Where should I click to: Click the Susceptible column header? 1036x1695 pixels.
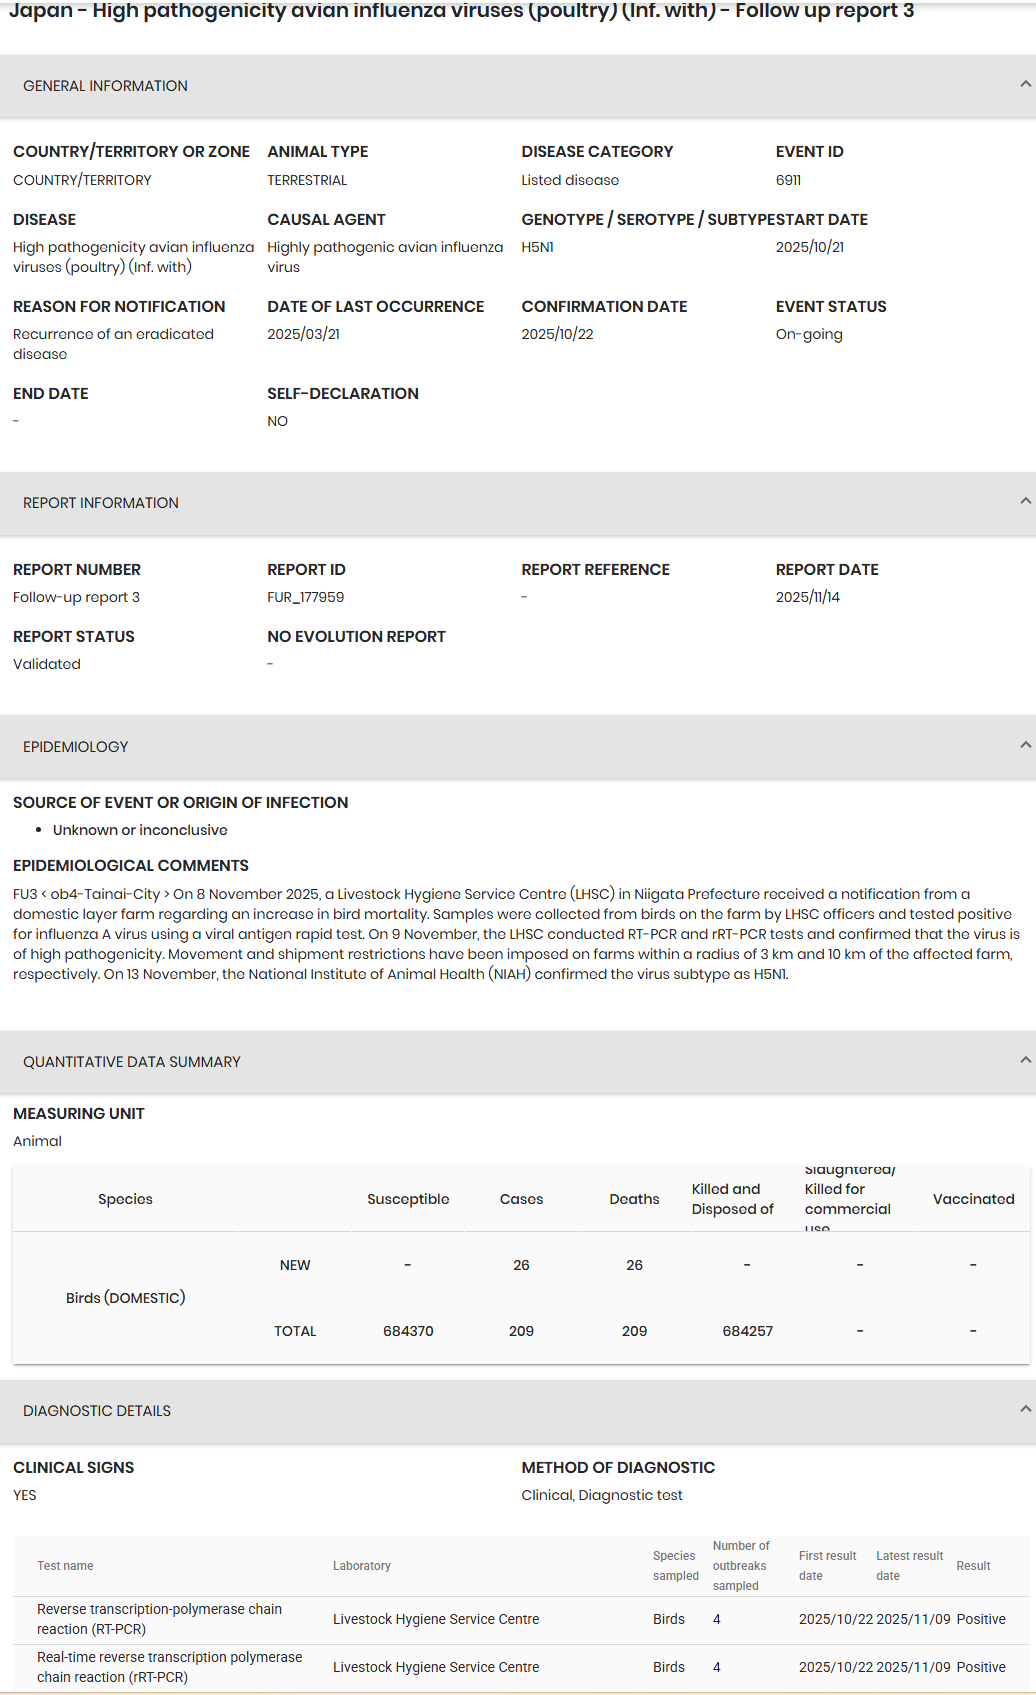pos(408,1199)
